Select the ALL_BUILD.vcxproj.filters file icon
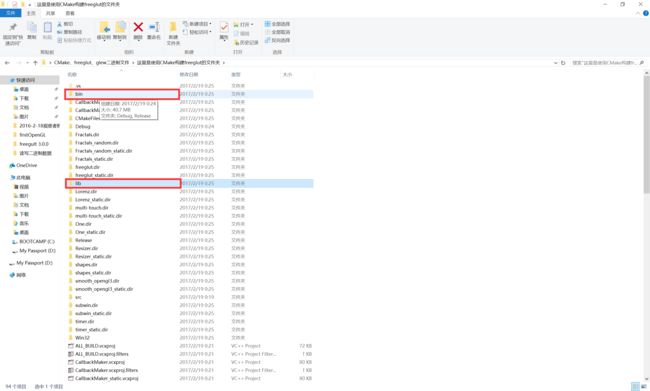 71,354
